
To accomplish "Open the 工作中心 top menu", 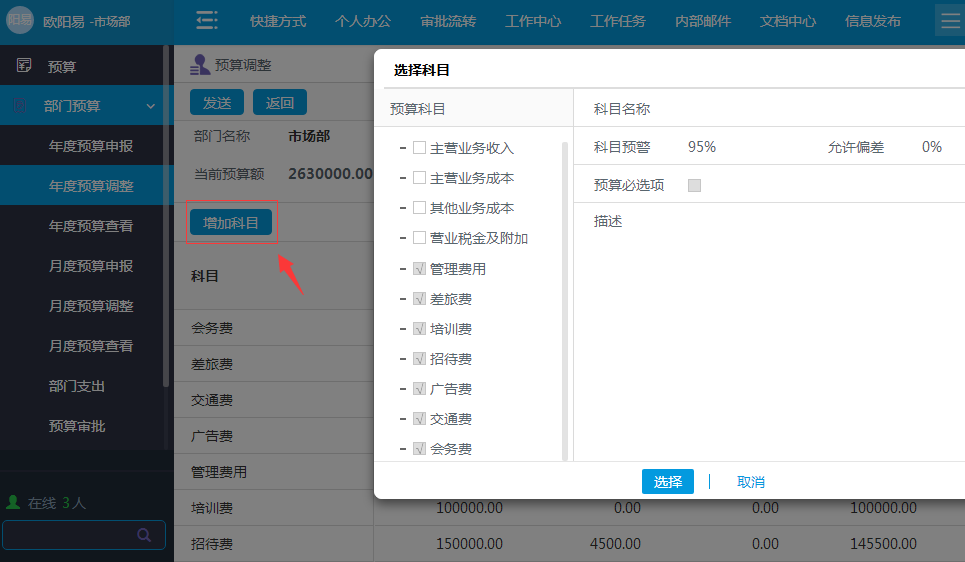I will [532, 22].
